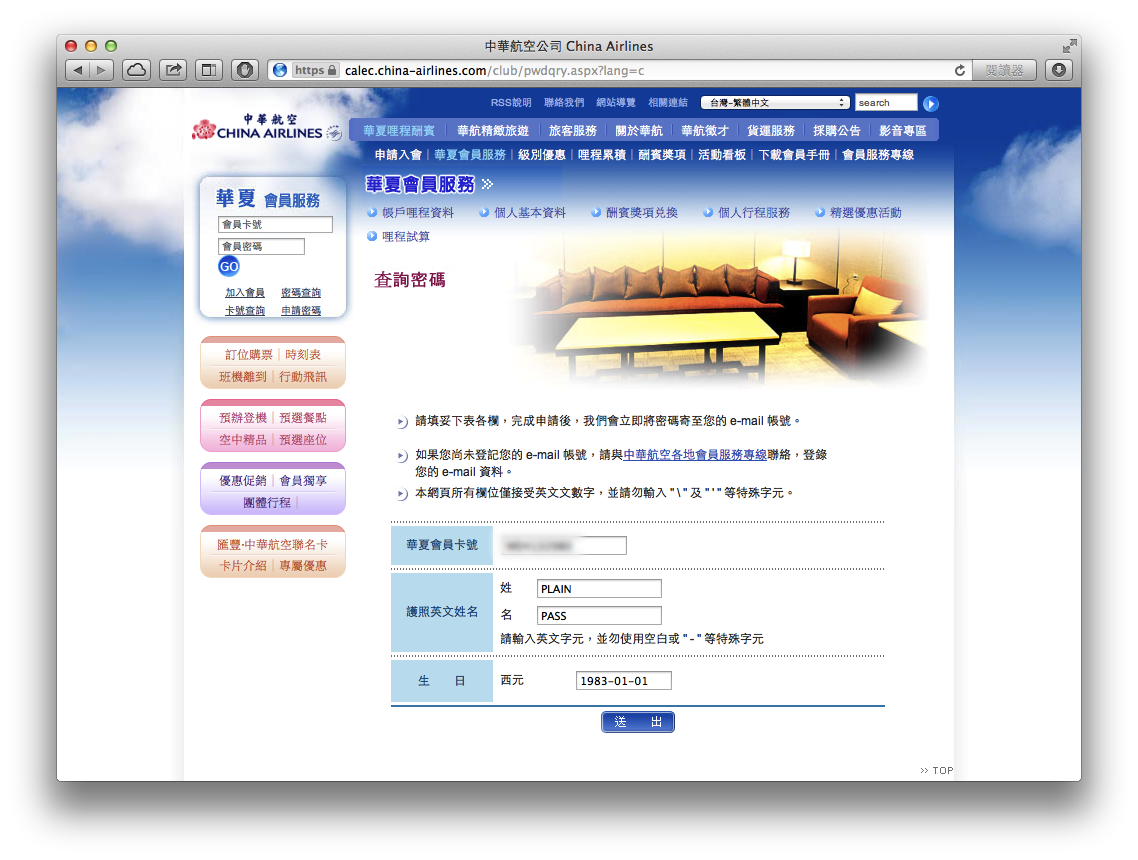Submit the form with 送出 button
This screenshot has width=1138, height=860.
[x=638, y=722]
